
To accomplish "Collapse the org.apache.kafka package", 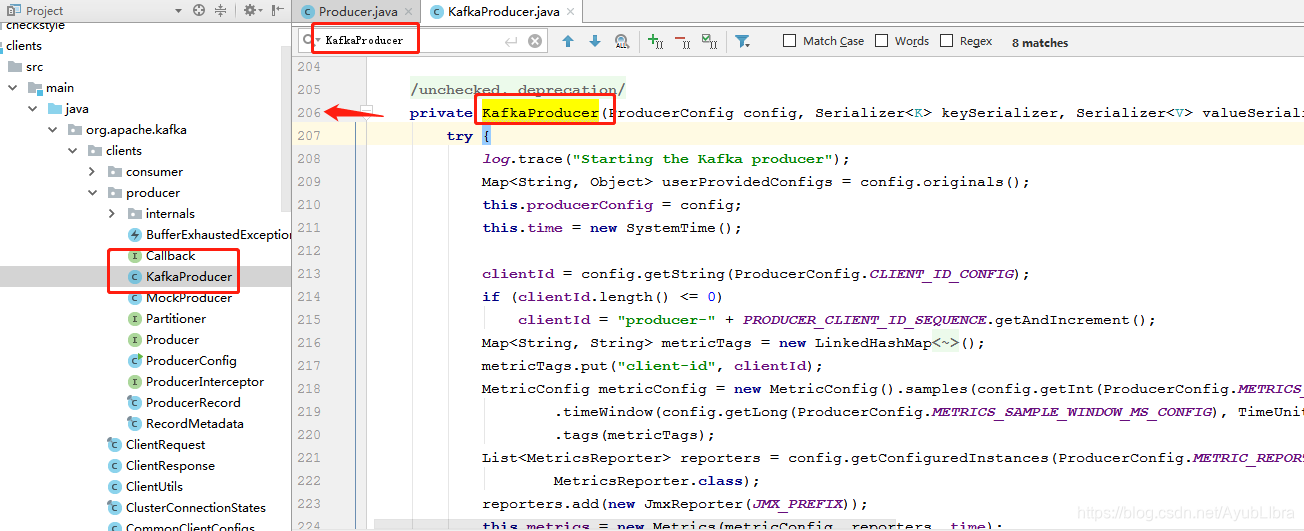I will pyautogui.click(x=53, y=130).
